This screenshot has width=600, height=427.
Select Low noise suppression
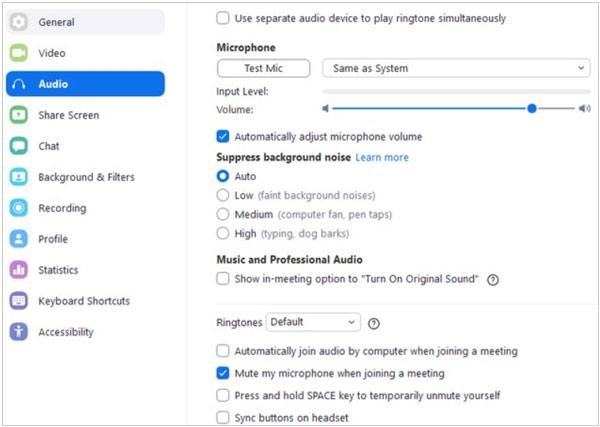(223, 195)
